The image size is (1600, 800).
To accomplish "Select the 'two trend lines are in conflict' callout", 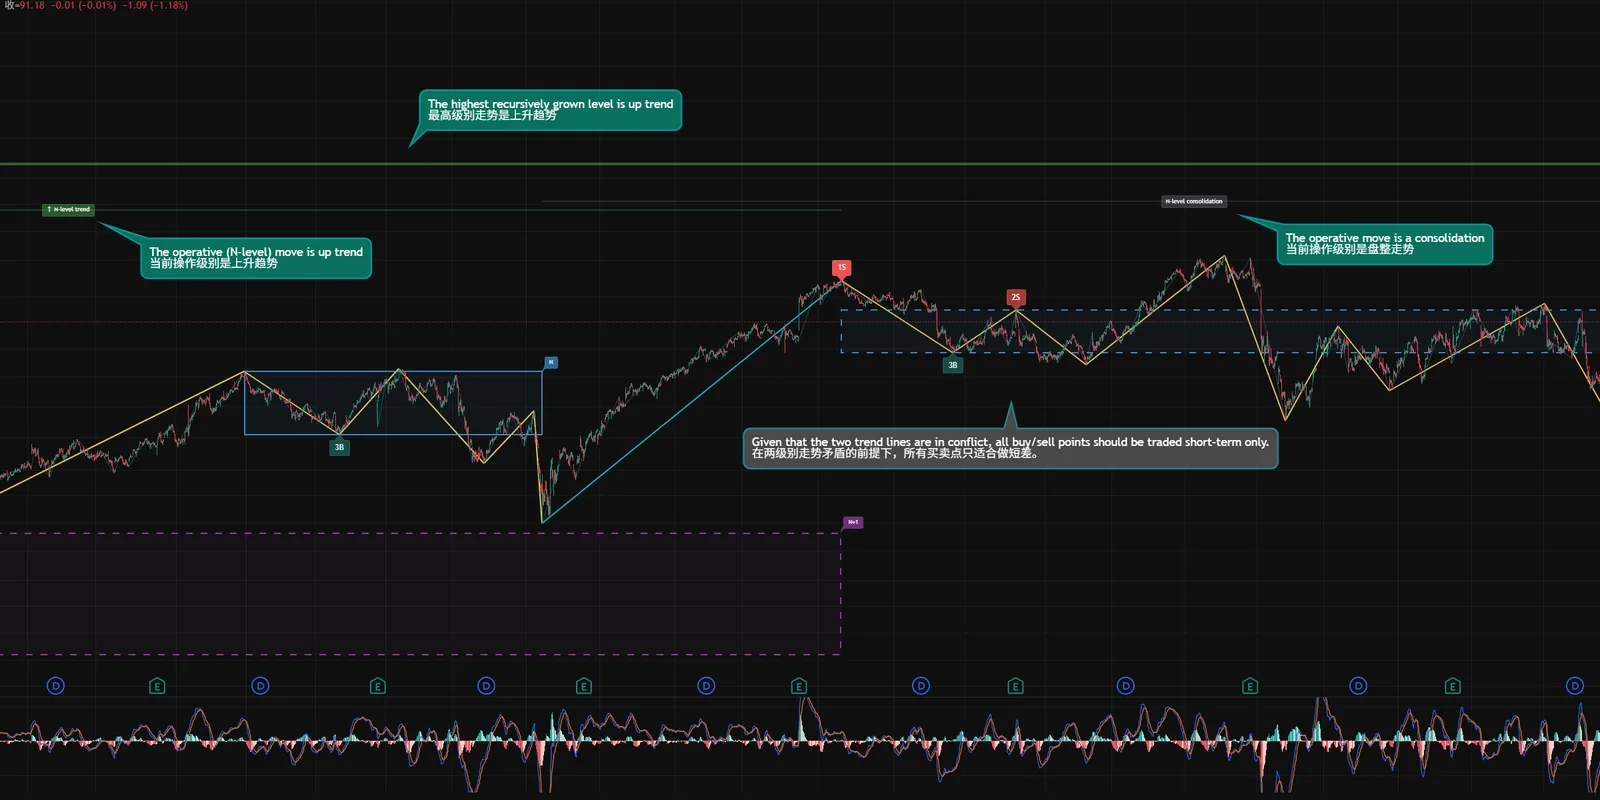I will click(1010, 448).
